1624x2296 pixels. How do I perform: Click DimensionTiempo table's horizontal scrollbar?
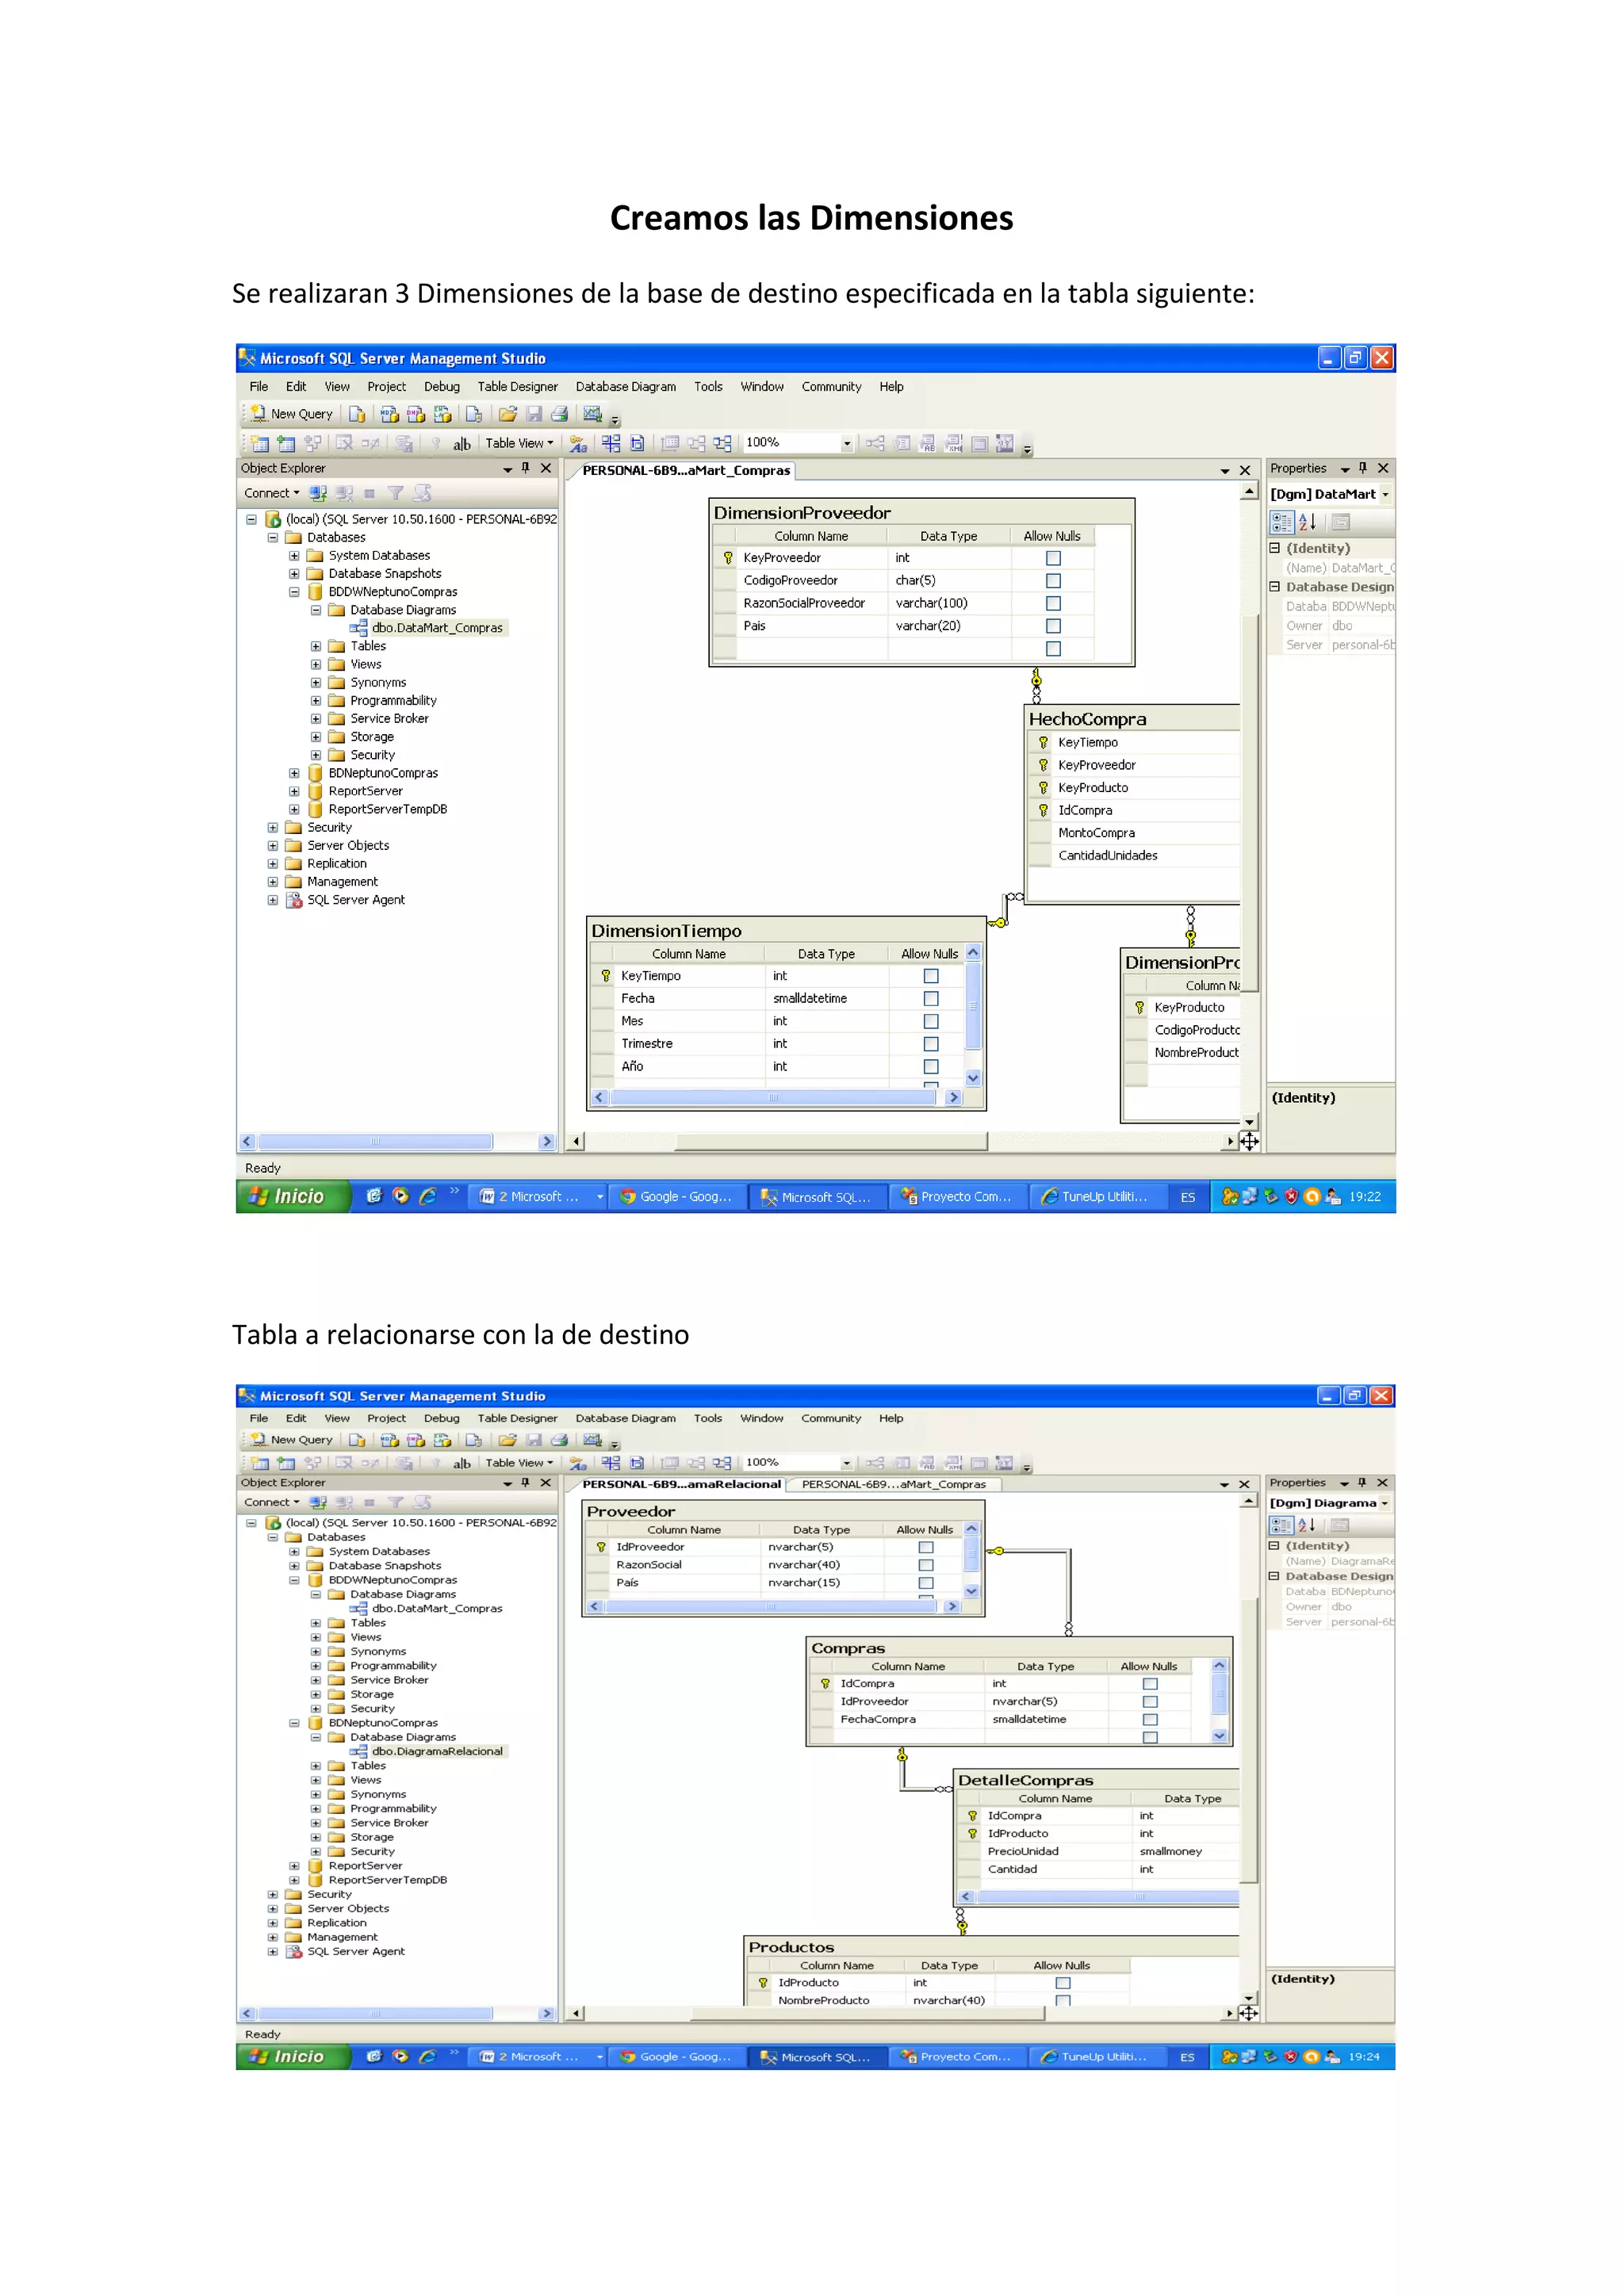[x=772, y=1097]
